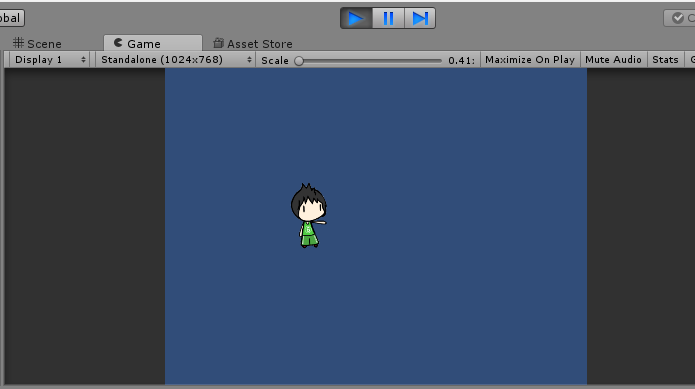Image resolution: width=695 pixels, height=389 pixels.
Task: Open the Collab checkmark button
Action: 679,18
